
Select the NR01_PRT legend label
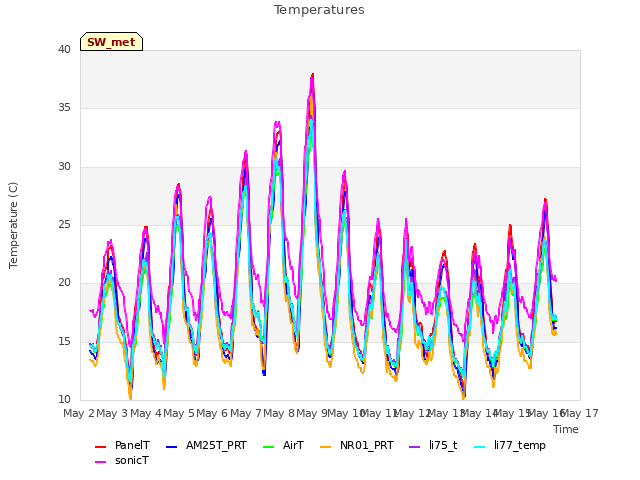click(367, 445)
